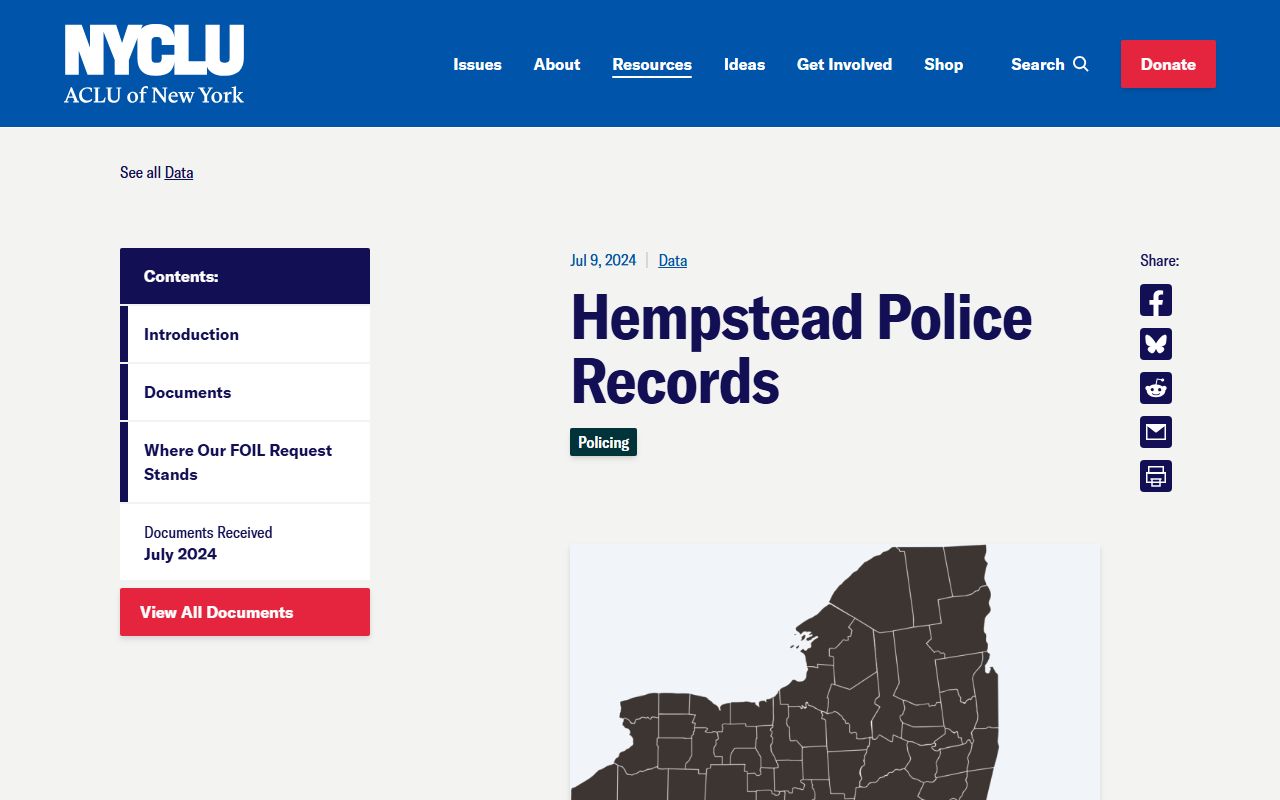Print this page using printer icon
Screen dimensions: 1280x800
point(1156,476)
